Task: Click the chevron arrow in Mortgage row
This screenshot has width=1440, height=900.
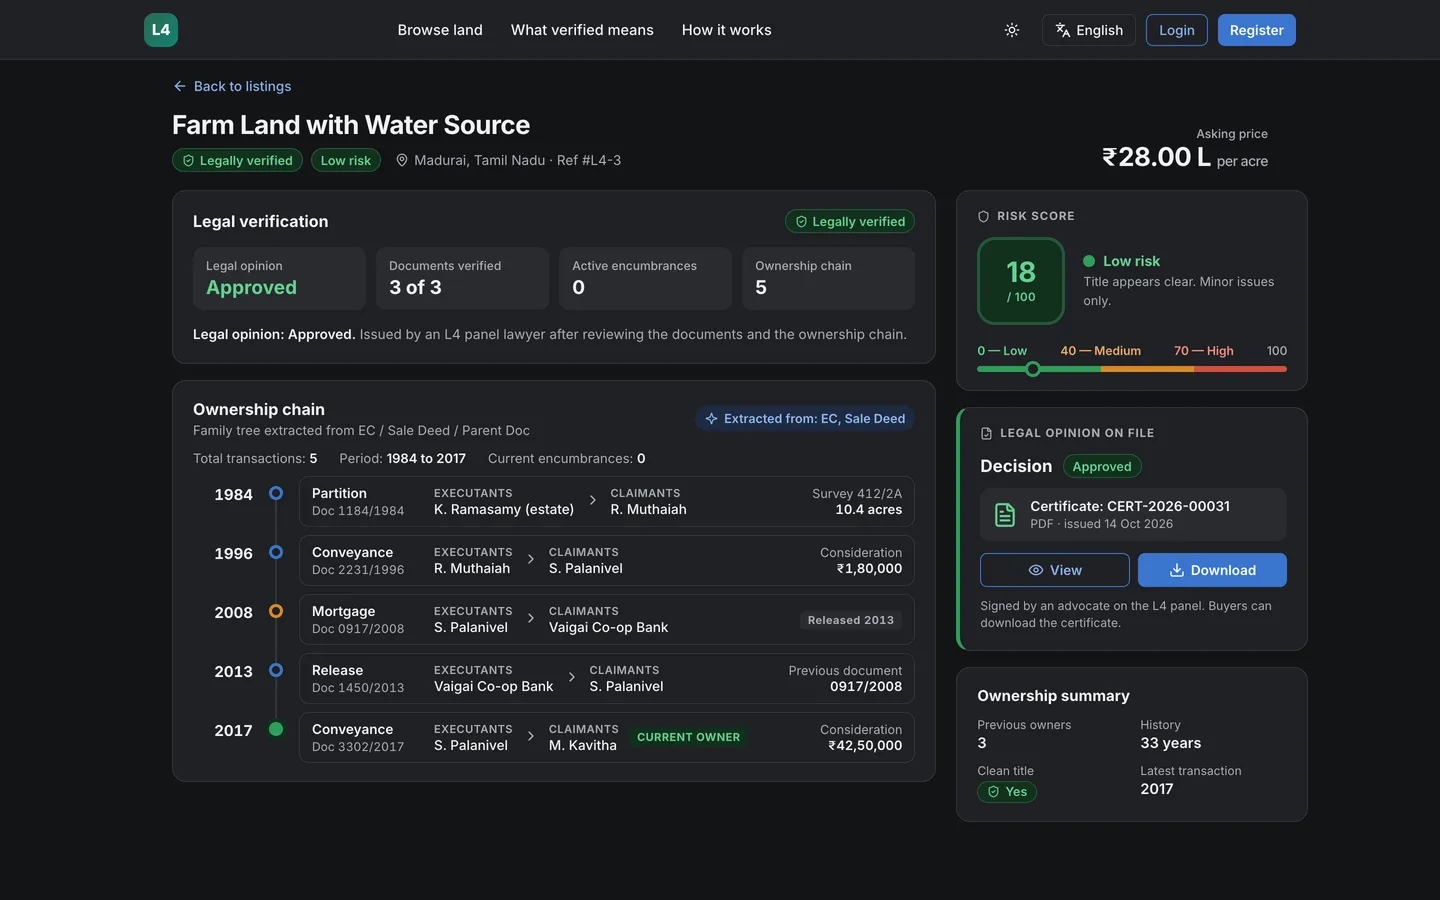Action: click(530, 618)
